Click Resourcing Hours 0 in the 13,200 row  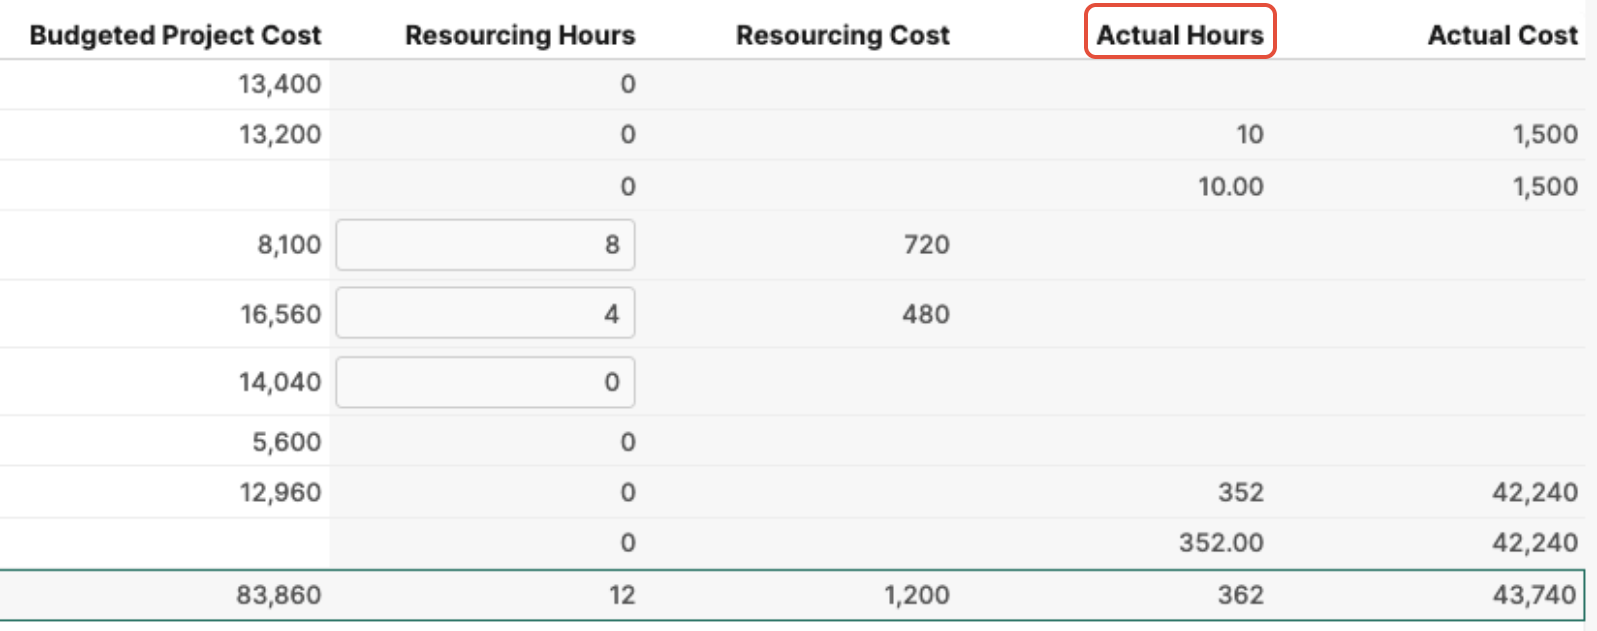(x=628, y=134)
